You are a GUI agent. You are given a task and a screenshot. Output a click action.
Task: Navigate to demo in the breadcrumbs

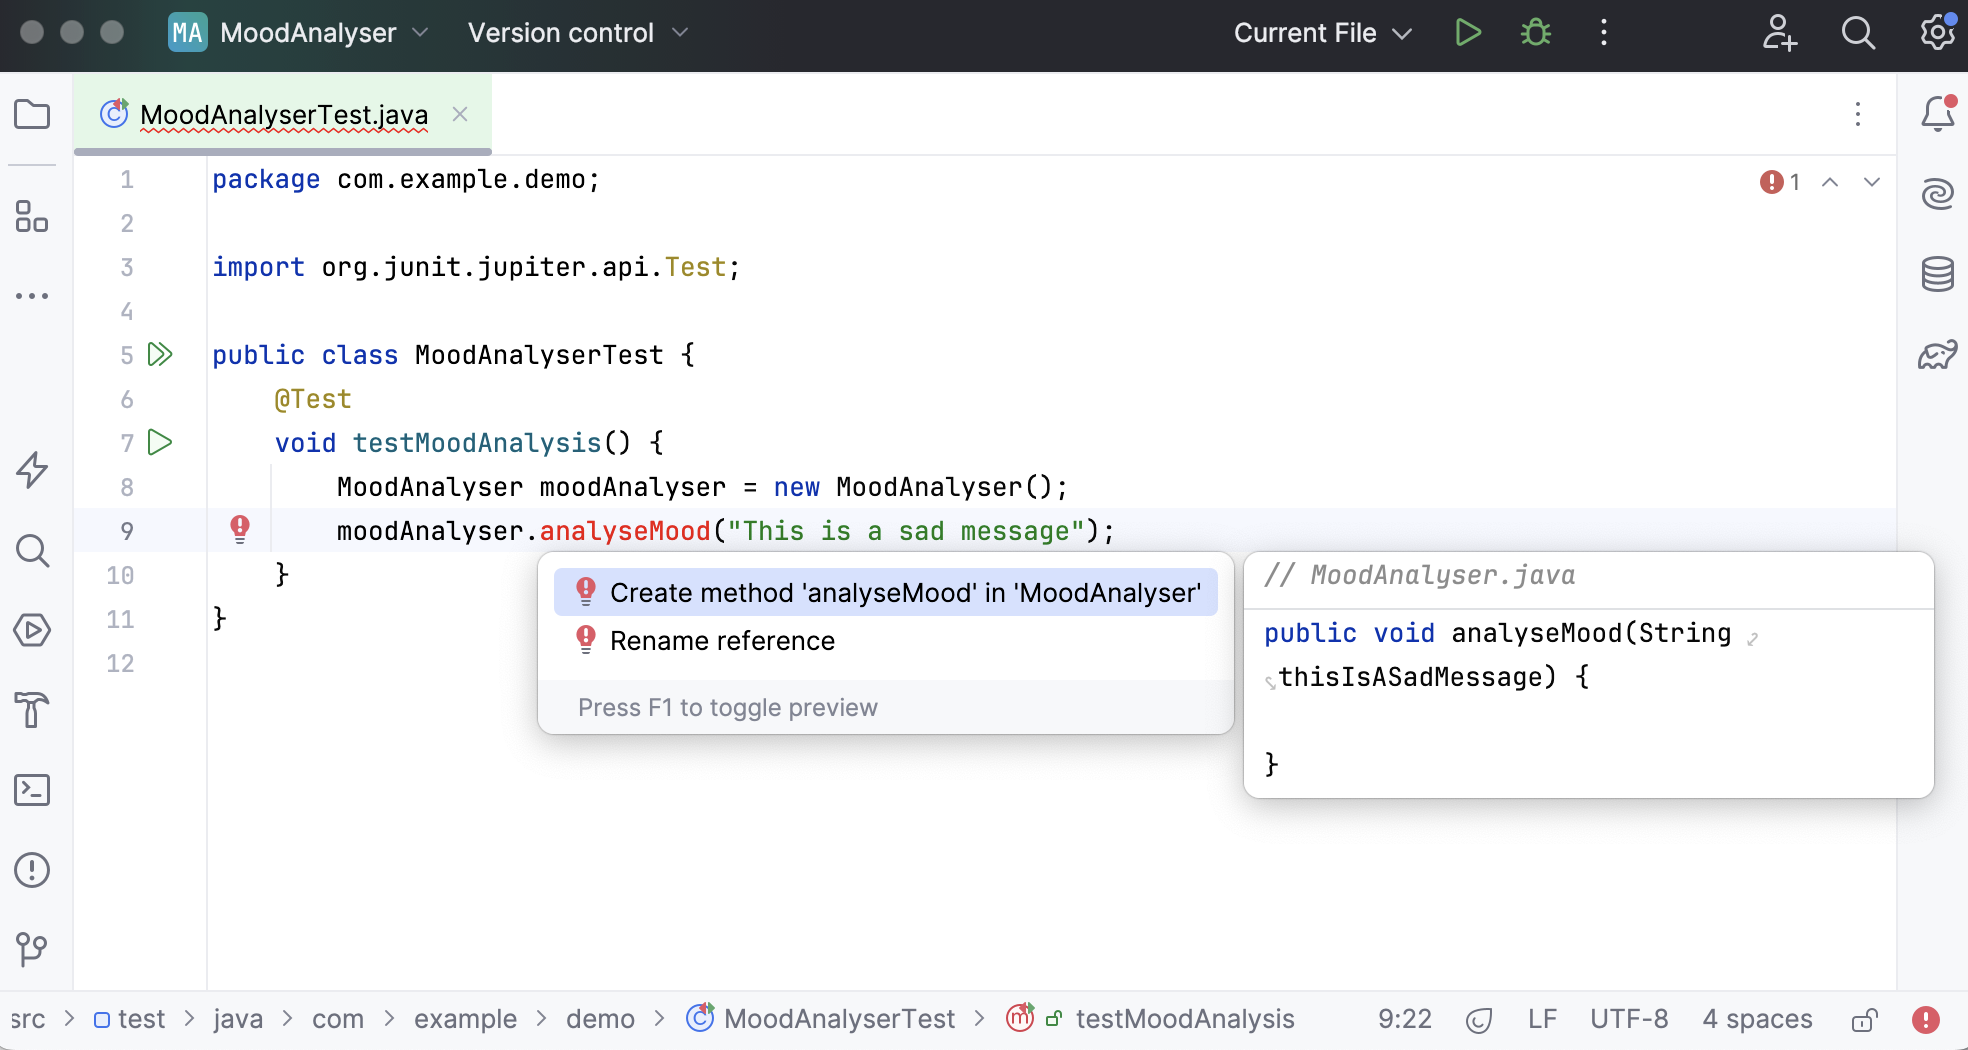pos(600,1018)
